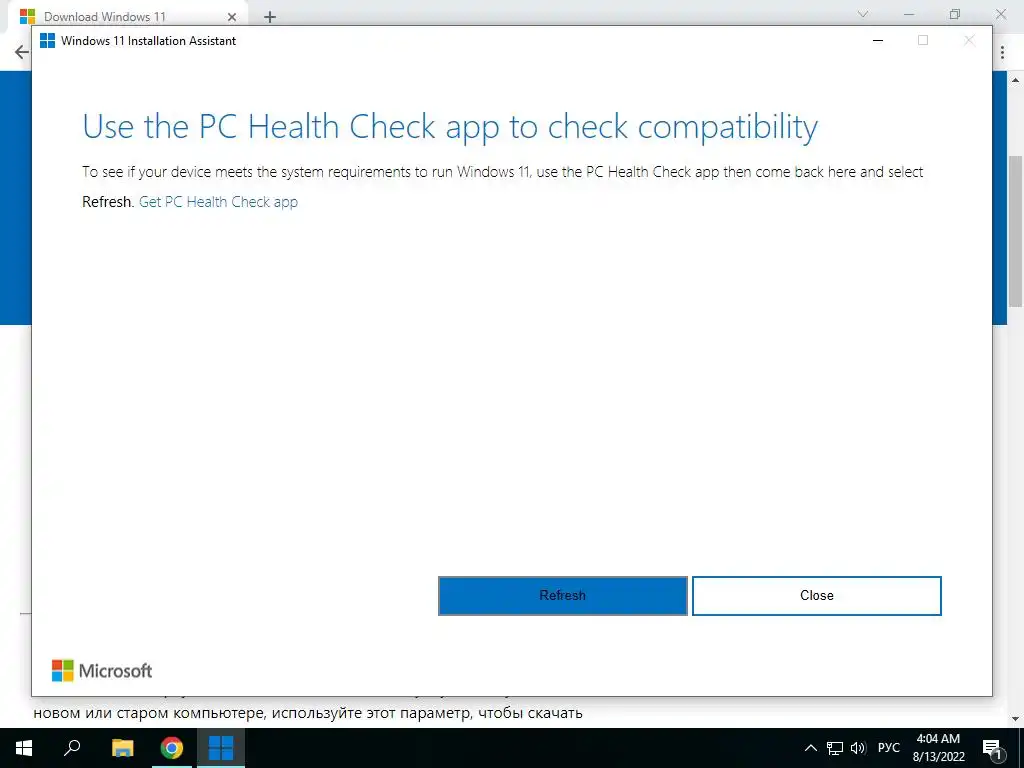Click the Windows favicon on the browser tab

[x=27, y=16]
